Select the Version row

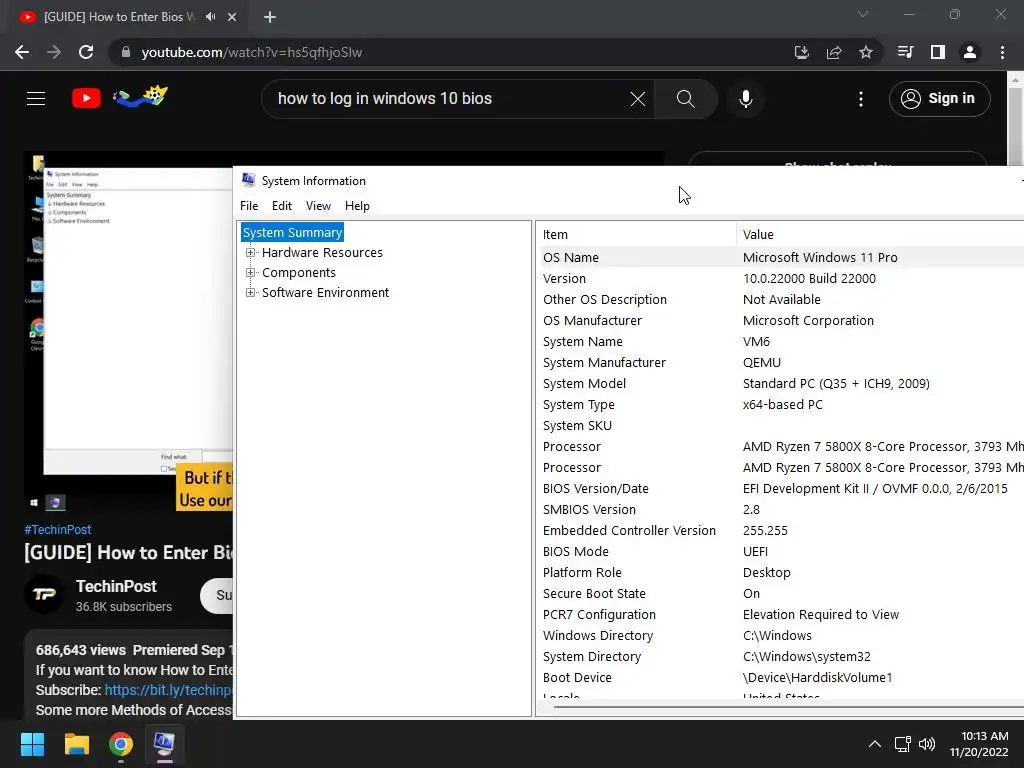click(780, 279)
